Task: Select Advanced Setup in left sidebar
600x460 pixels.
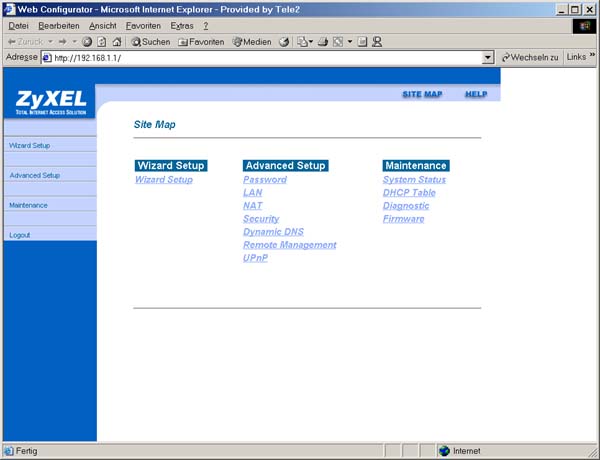Action: pyautogui.click(x=35, y=175)
